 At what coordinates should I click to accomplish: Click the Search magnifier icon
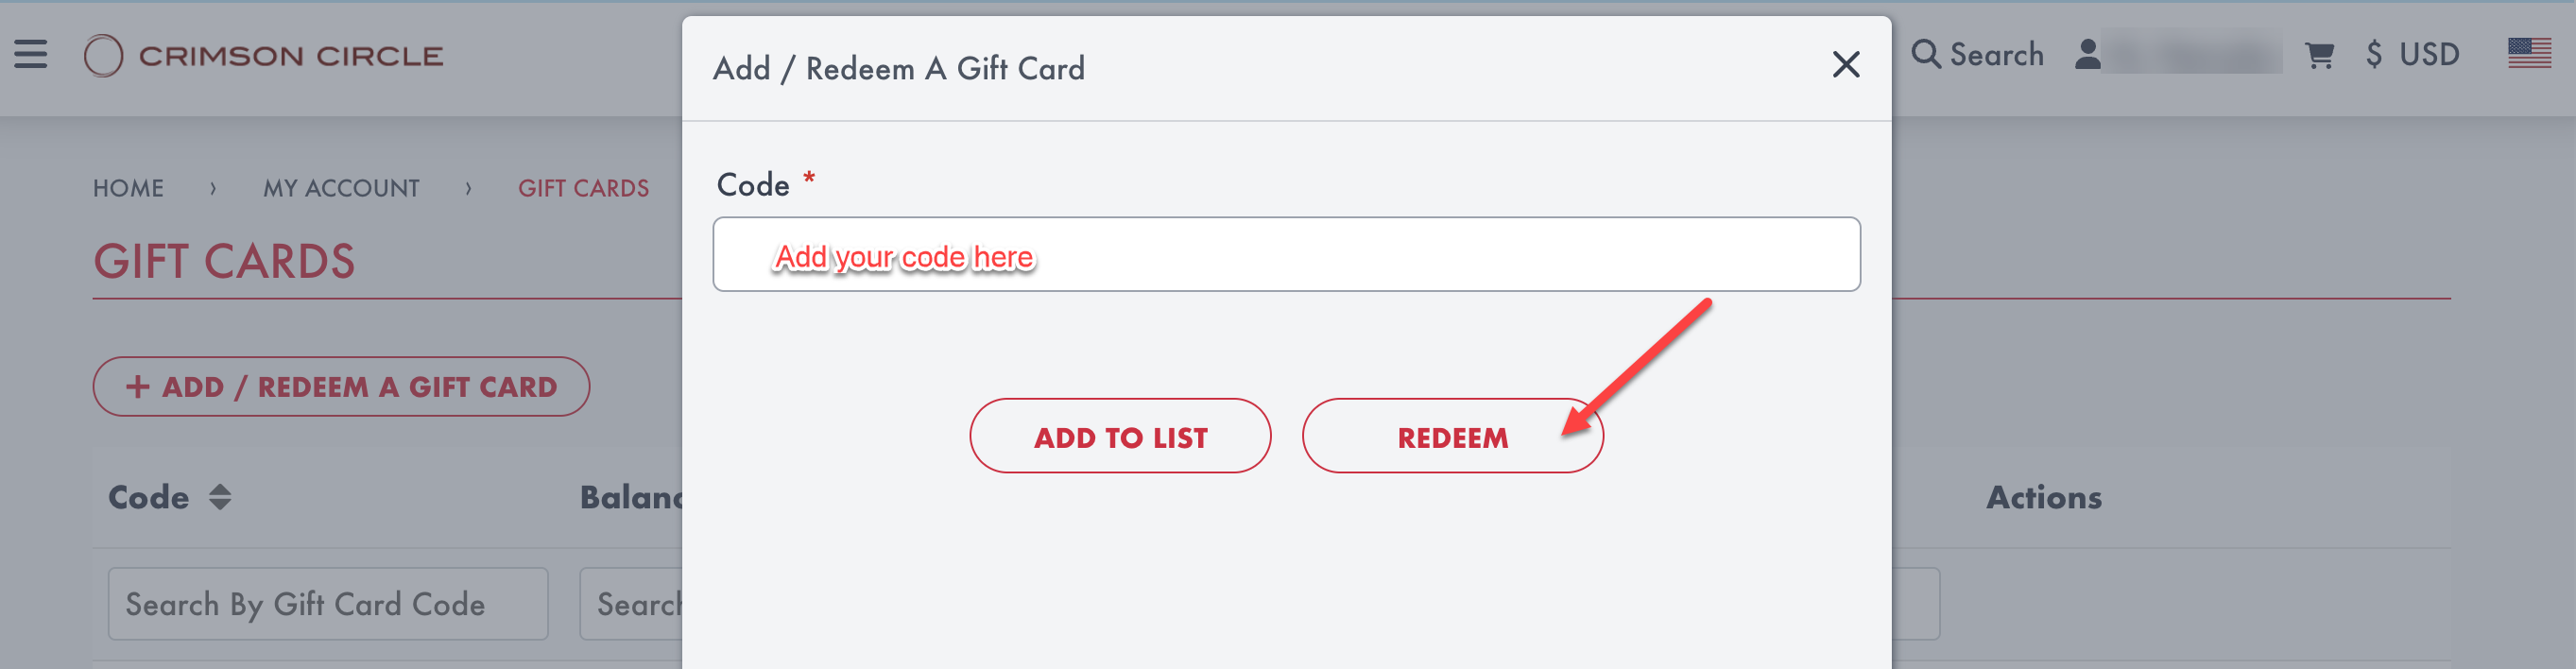[1925, 54]
